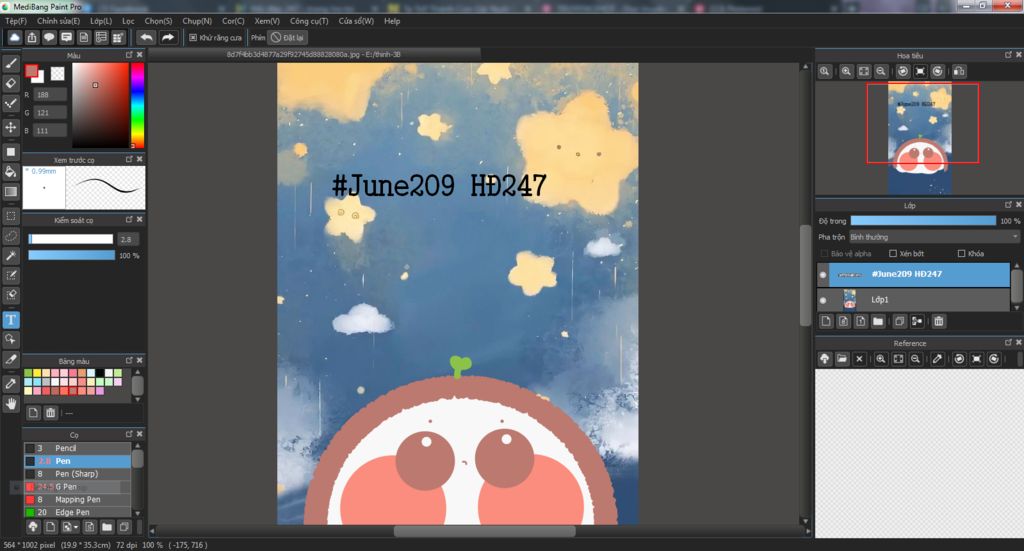Screen dimensions: 1024x551
Task: Duplicate layer icon in Layer panel
Action: coord(899,321)
